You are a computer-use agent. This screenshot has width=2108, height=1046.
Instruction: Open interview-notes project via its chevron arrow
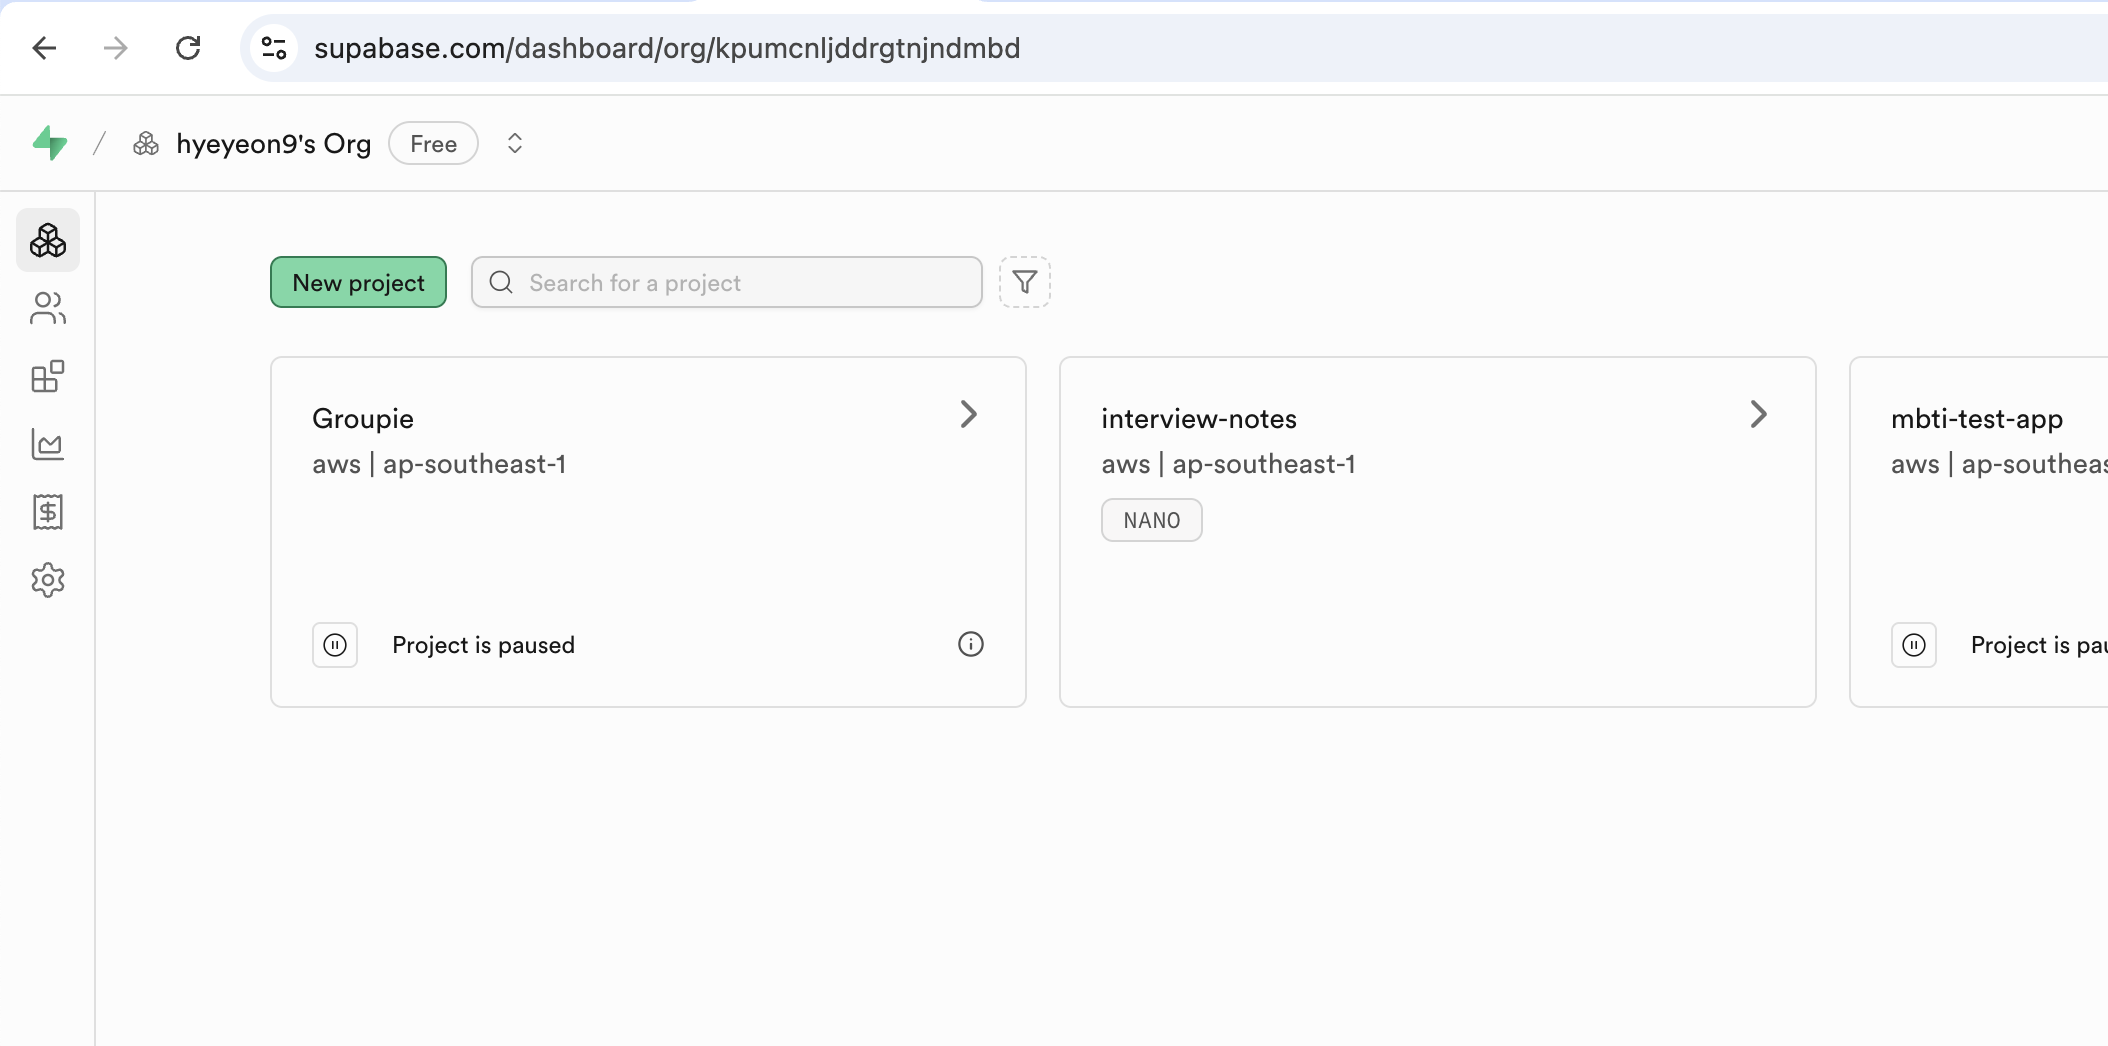1758,414
